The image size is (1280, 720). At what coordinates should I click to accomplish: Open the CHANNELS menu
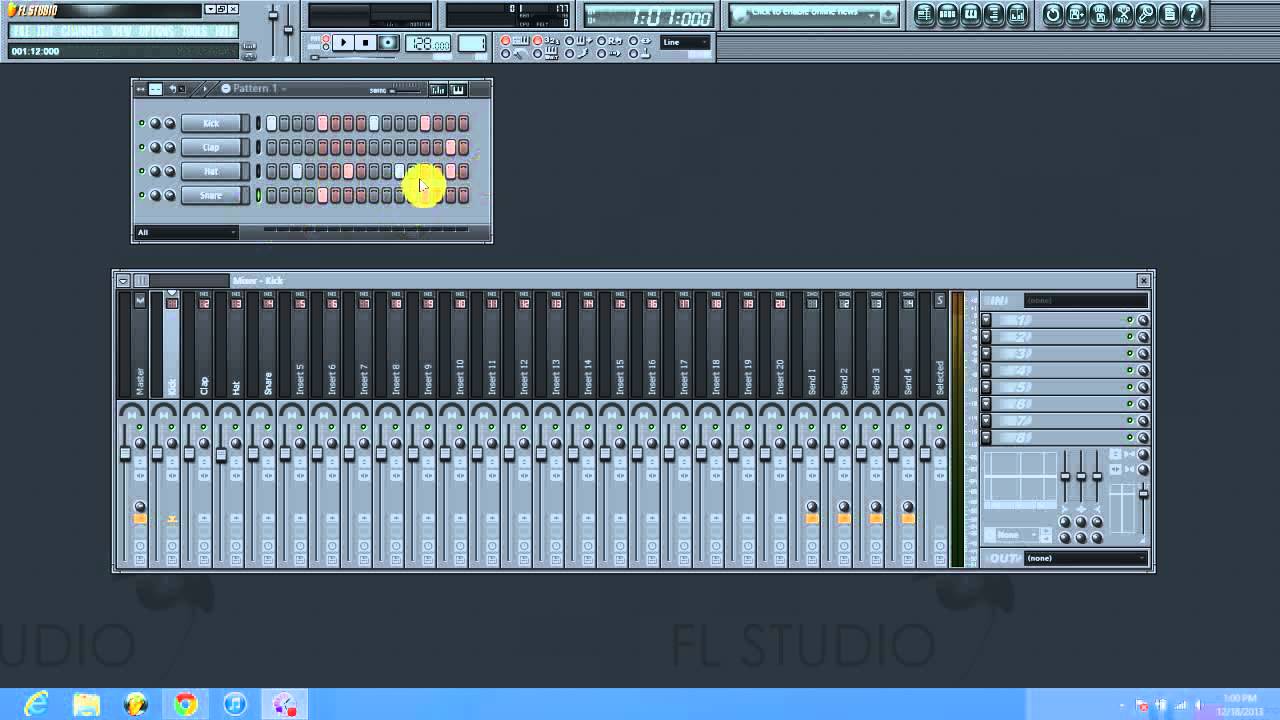pyautogui.click(x=82, y=31)
